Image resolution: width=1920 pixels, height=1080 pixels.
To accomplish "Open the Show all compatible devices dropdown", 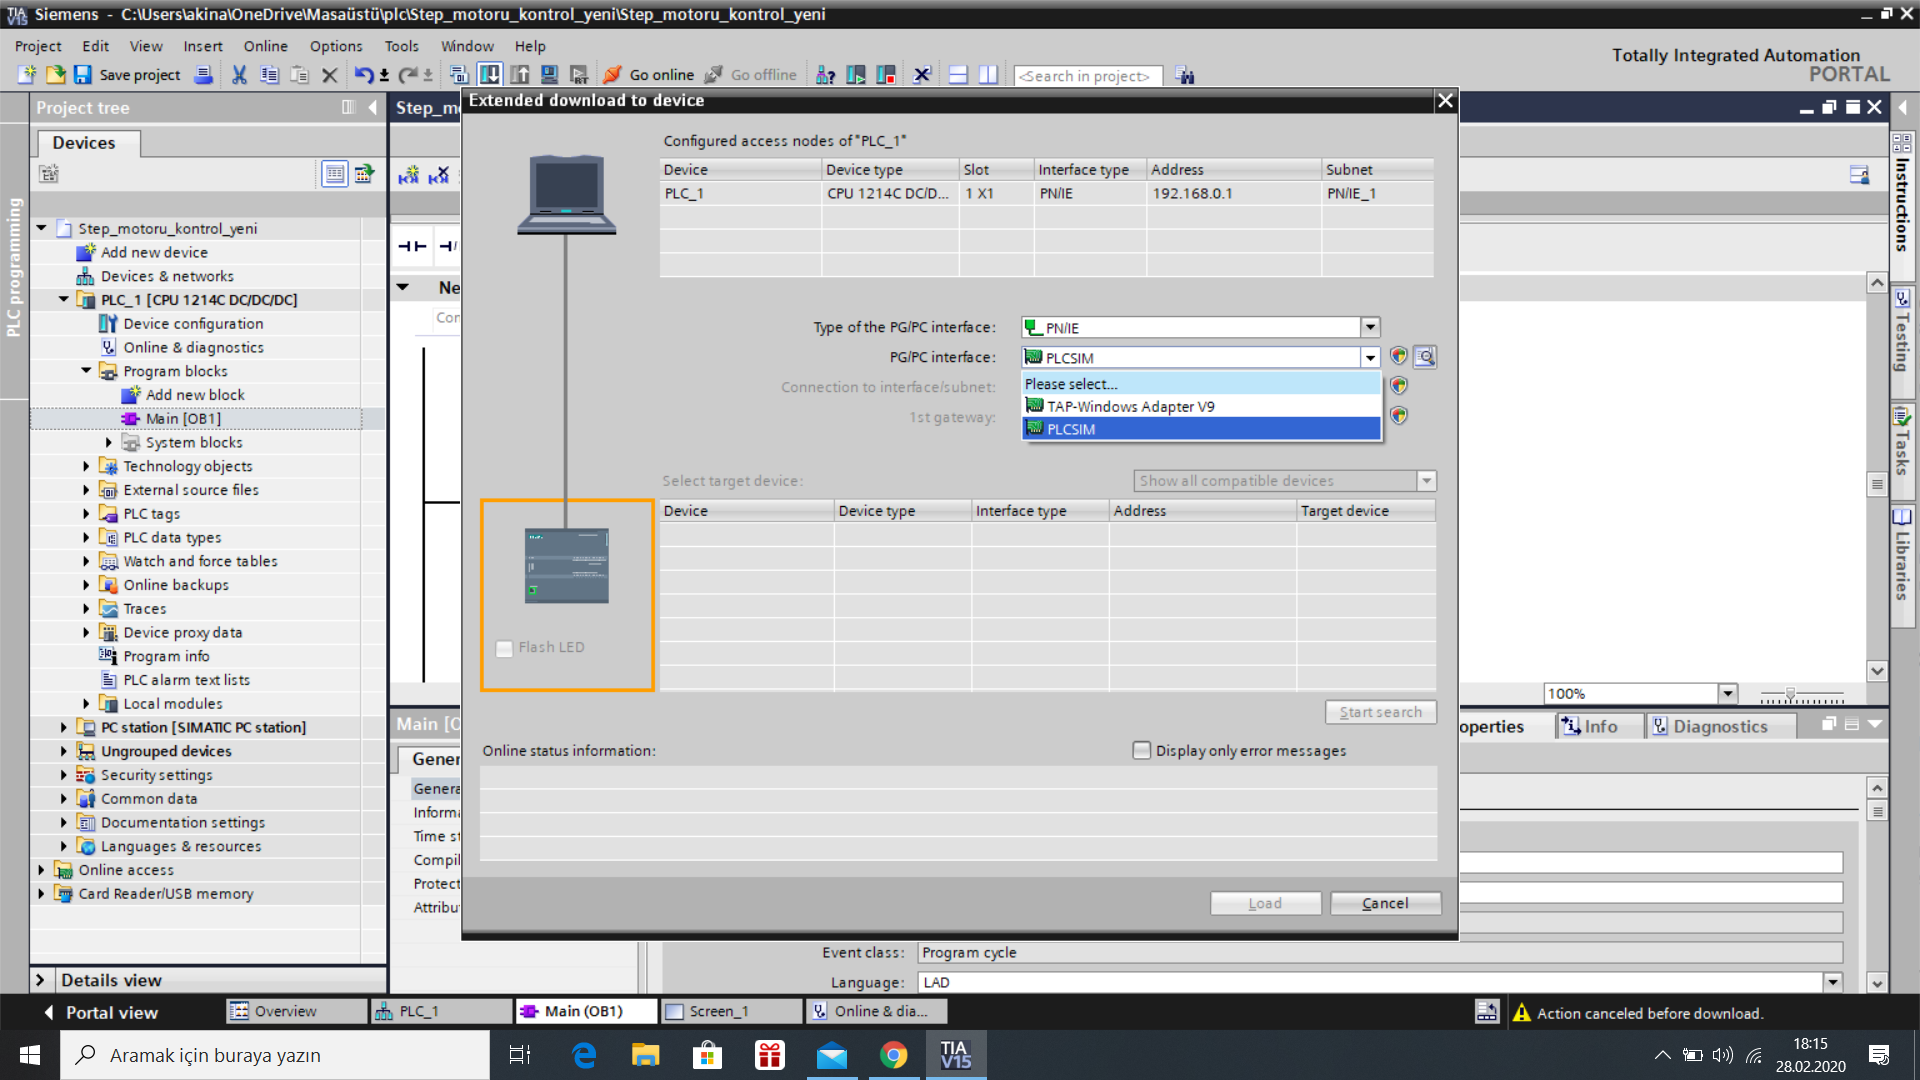I will point(1427,481).
